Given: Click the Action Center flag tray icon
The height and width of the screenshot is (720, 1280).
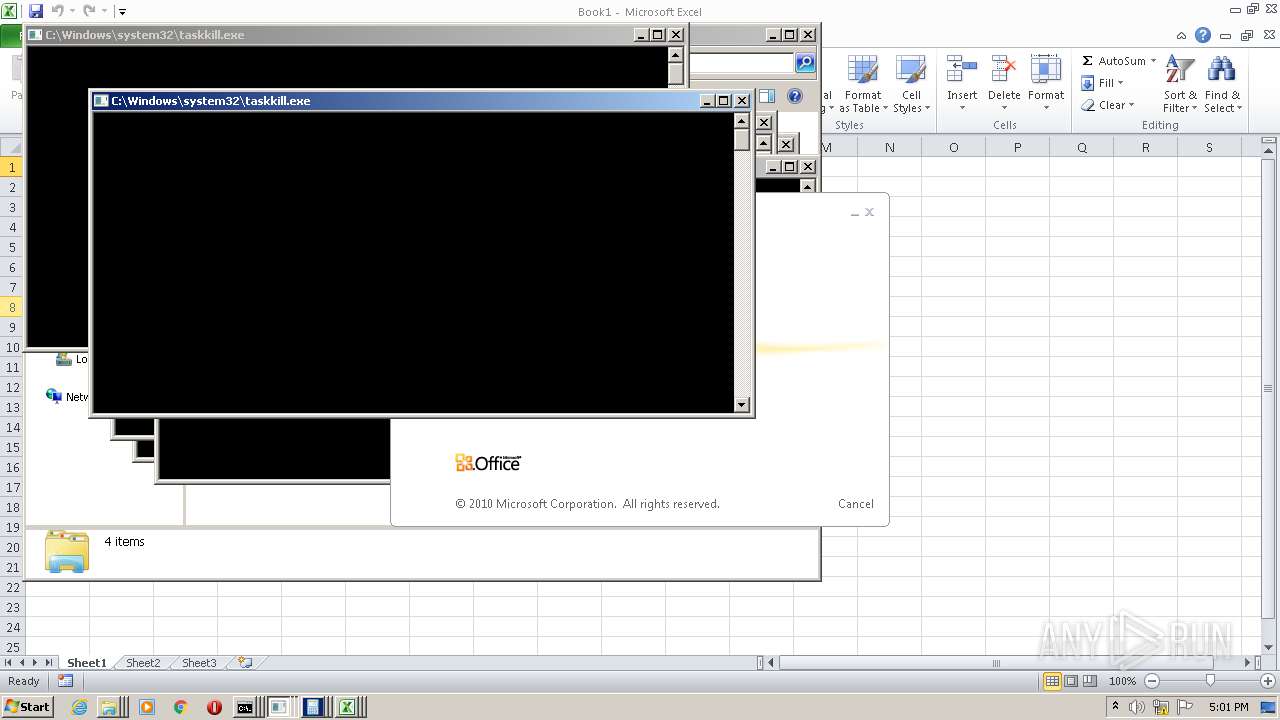Looking at the screenshot, I should [x=1186, y=707].
